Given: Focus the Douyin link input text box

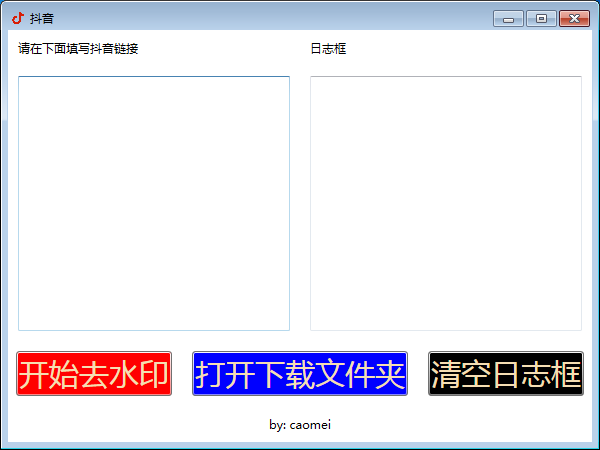Looking at the screenshot, I should click(x=154, y=203).
